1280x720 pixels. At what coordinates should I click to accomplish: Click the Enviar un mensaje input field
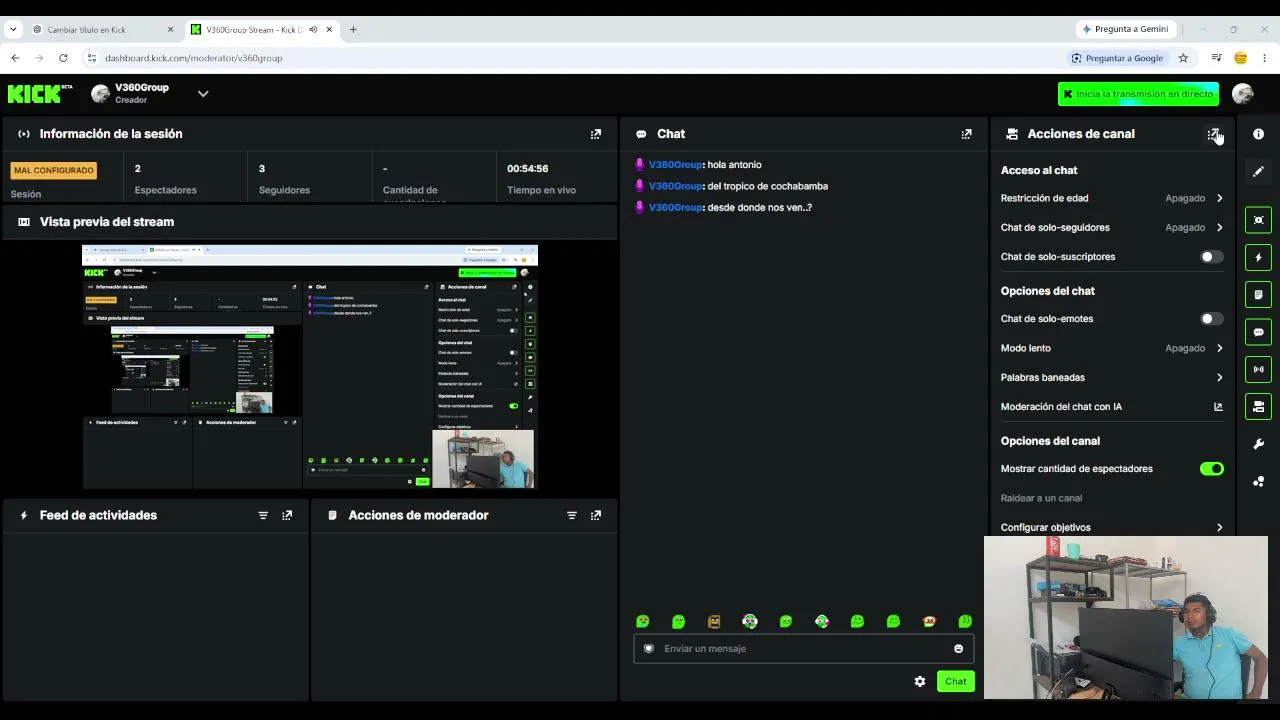click(x=803, y=649)
